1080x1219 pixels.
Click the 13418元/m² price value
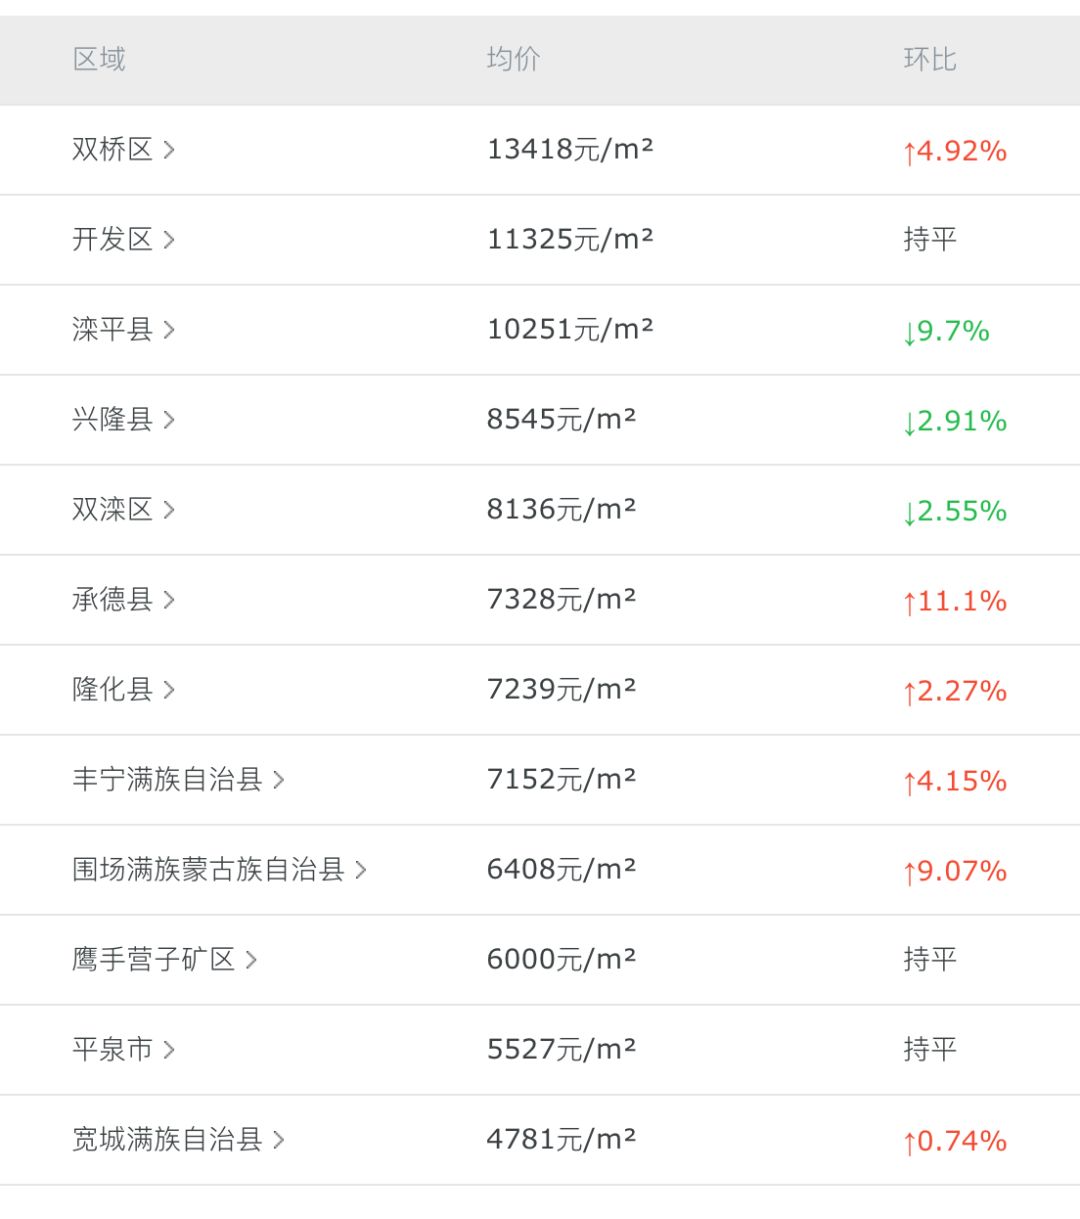[562, 150]
